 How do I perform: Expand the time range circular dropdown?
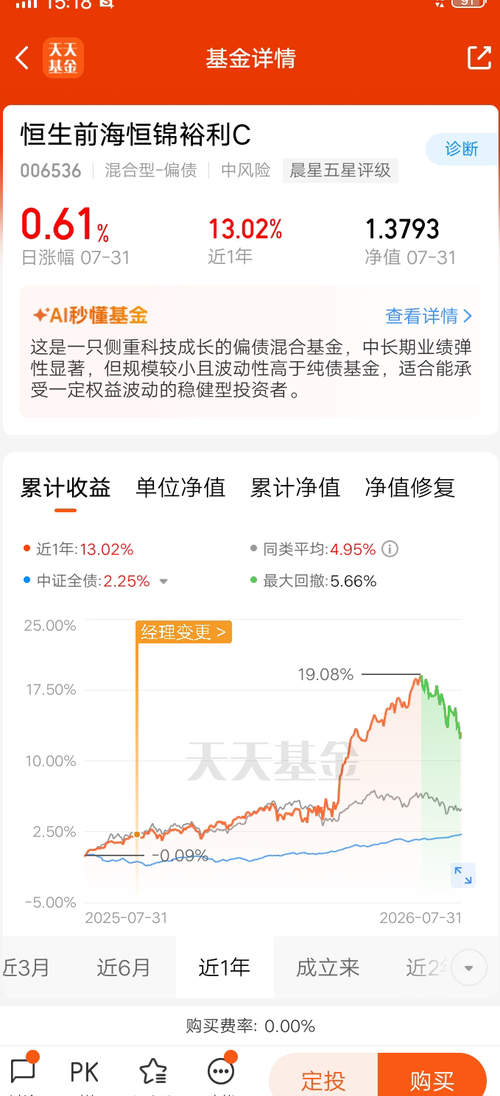pos(469,968)
